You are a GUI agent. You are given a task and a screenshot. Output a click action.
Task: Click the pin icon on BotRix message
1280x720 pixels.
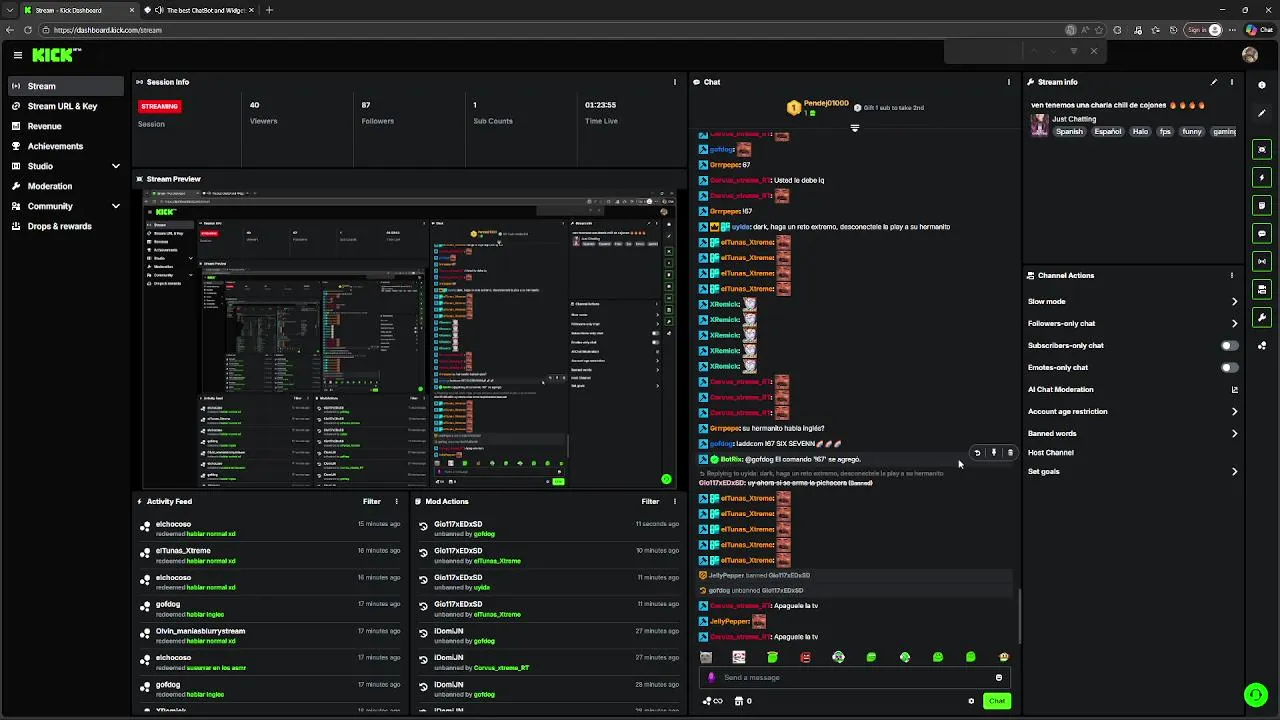click(x=994, y=453)
